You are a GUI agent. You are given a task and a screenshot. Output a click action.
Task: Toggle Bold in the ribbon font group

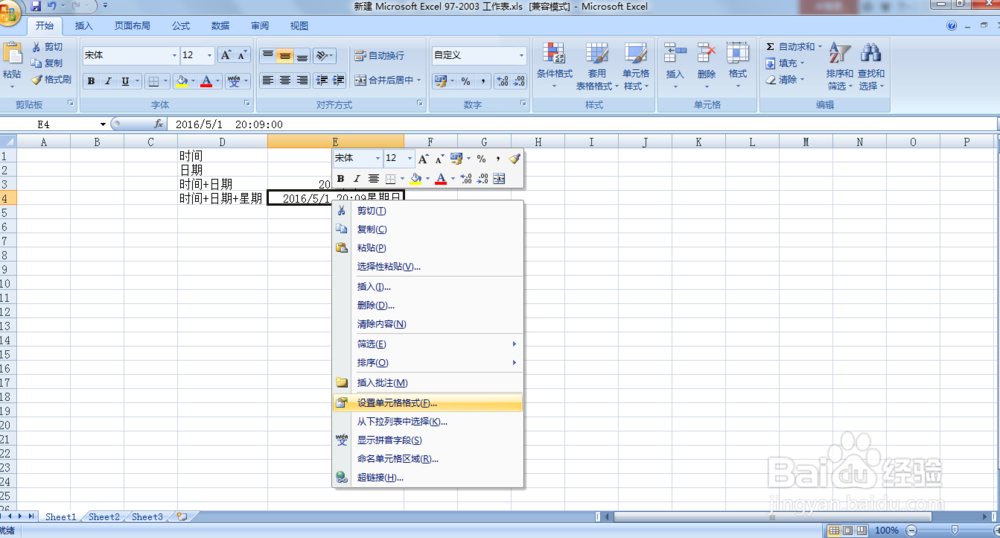(x=91, y=81)
